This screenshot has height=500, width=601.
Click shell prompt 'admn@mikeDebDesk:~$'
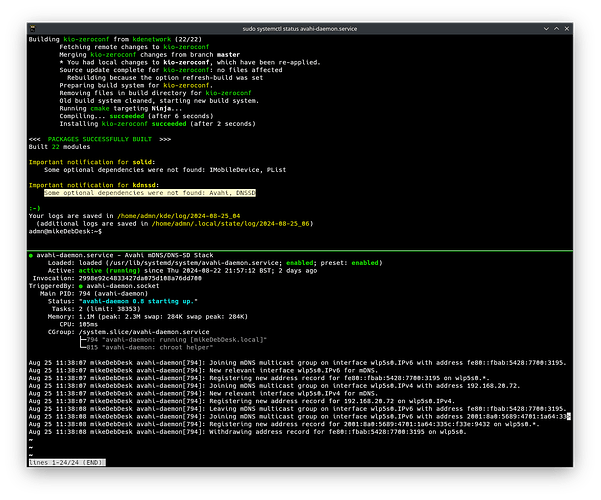pyautogui.click(x=65, y=231)
